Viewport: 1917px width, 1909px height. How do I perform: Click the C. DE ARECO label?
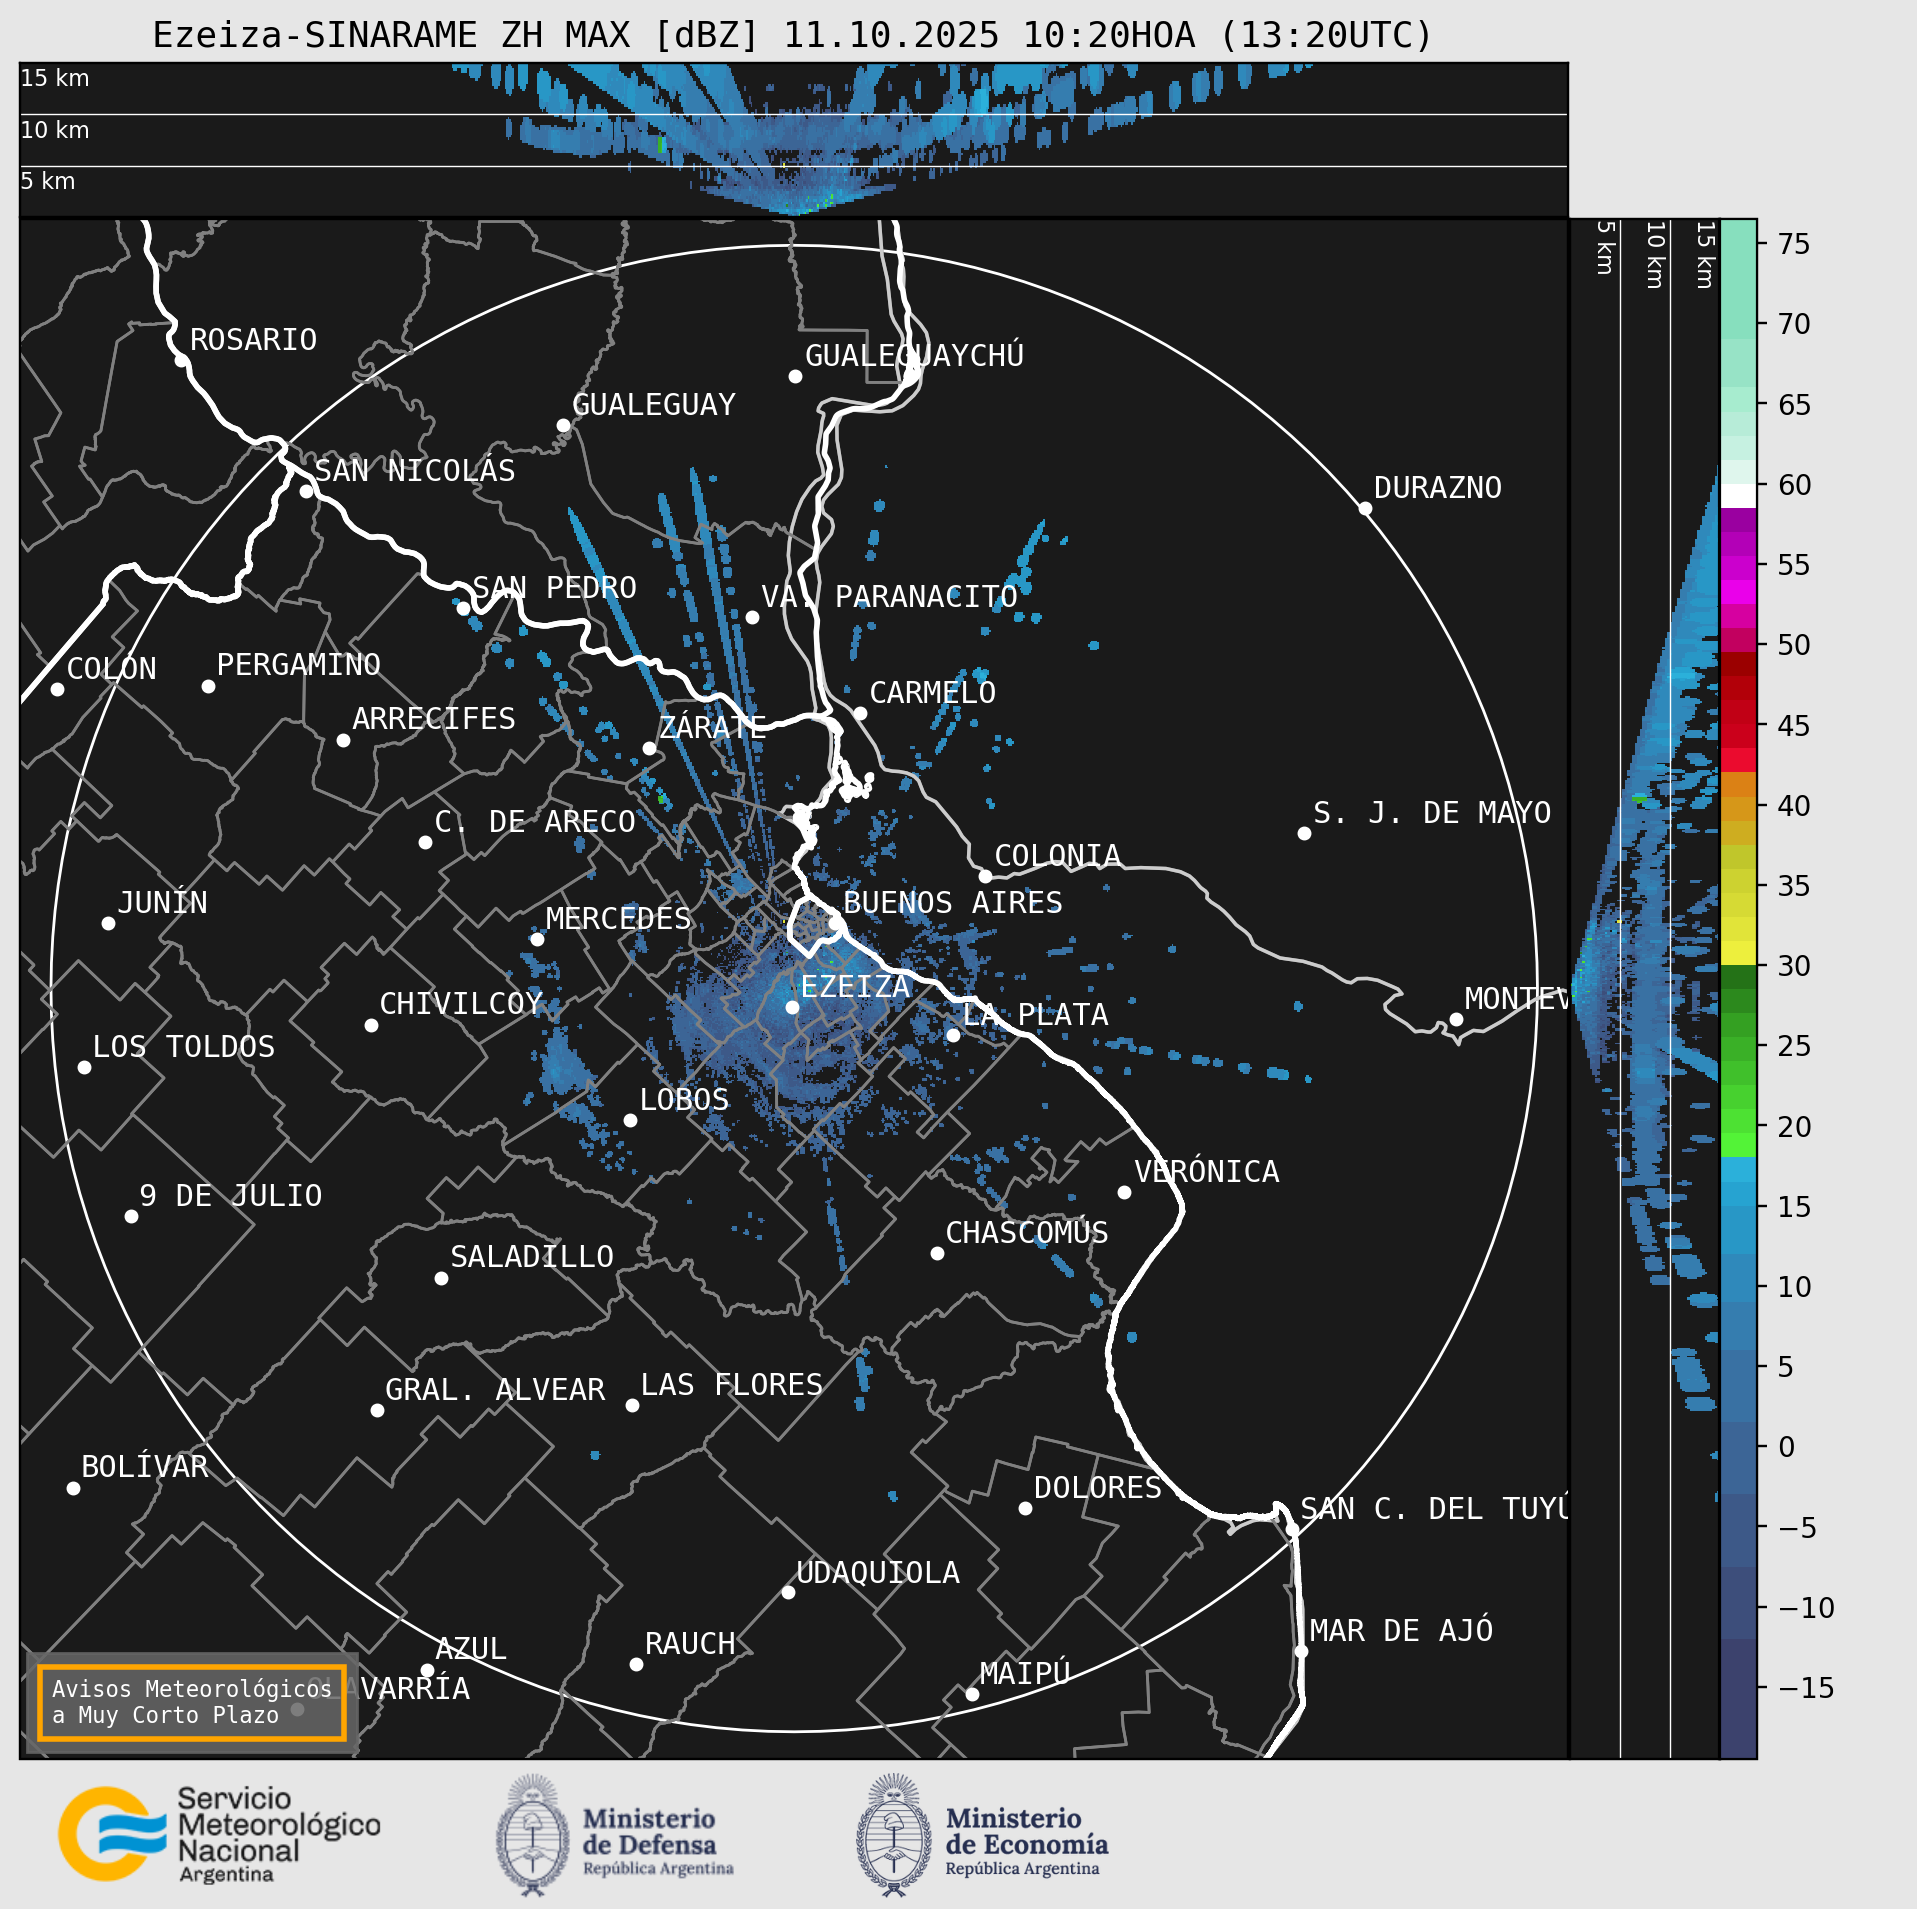[x=535, y=822]
